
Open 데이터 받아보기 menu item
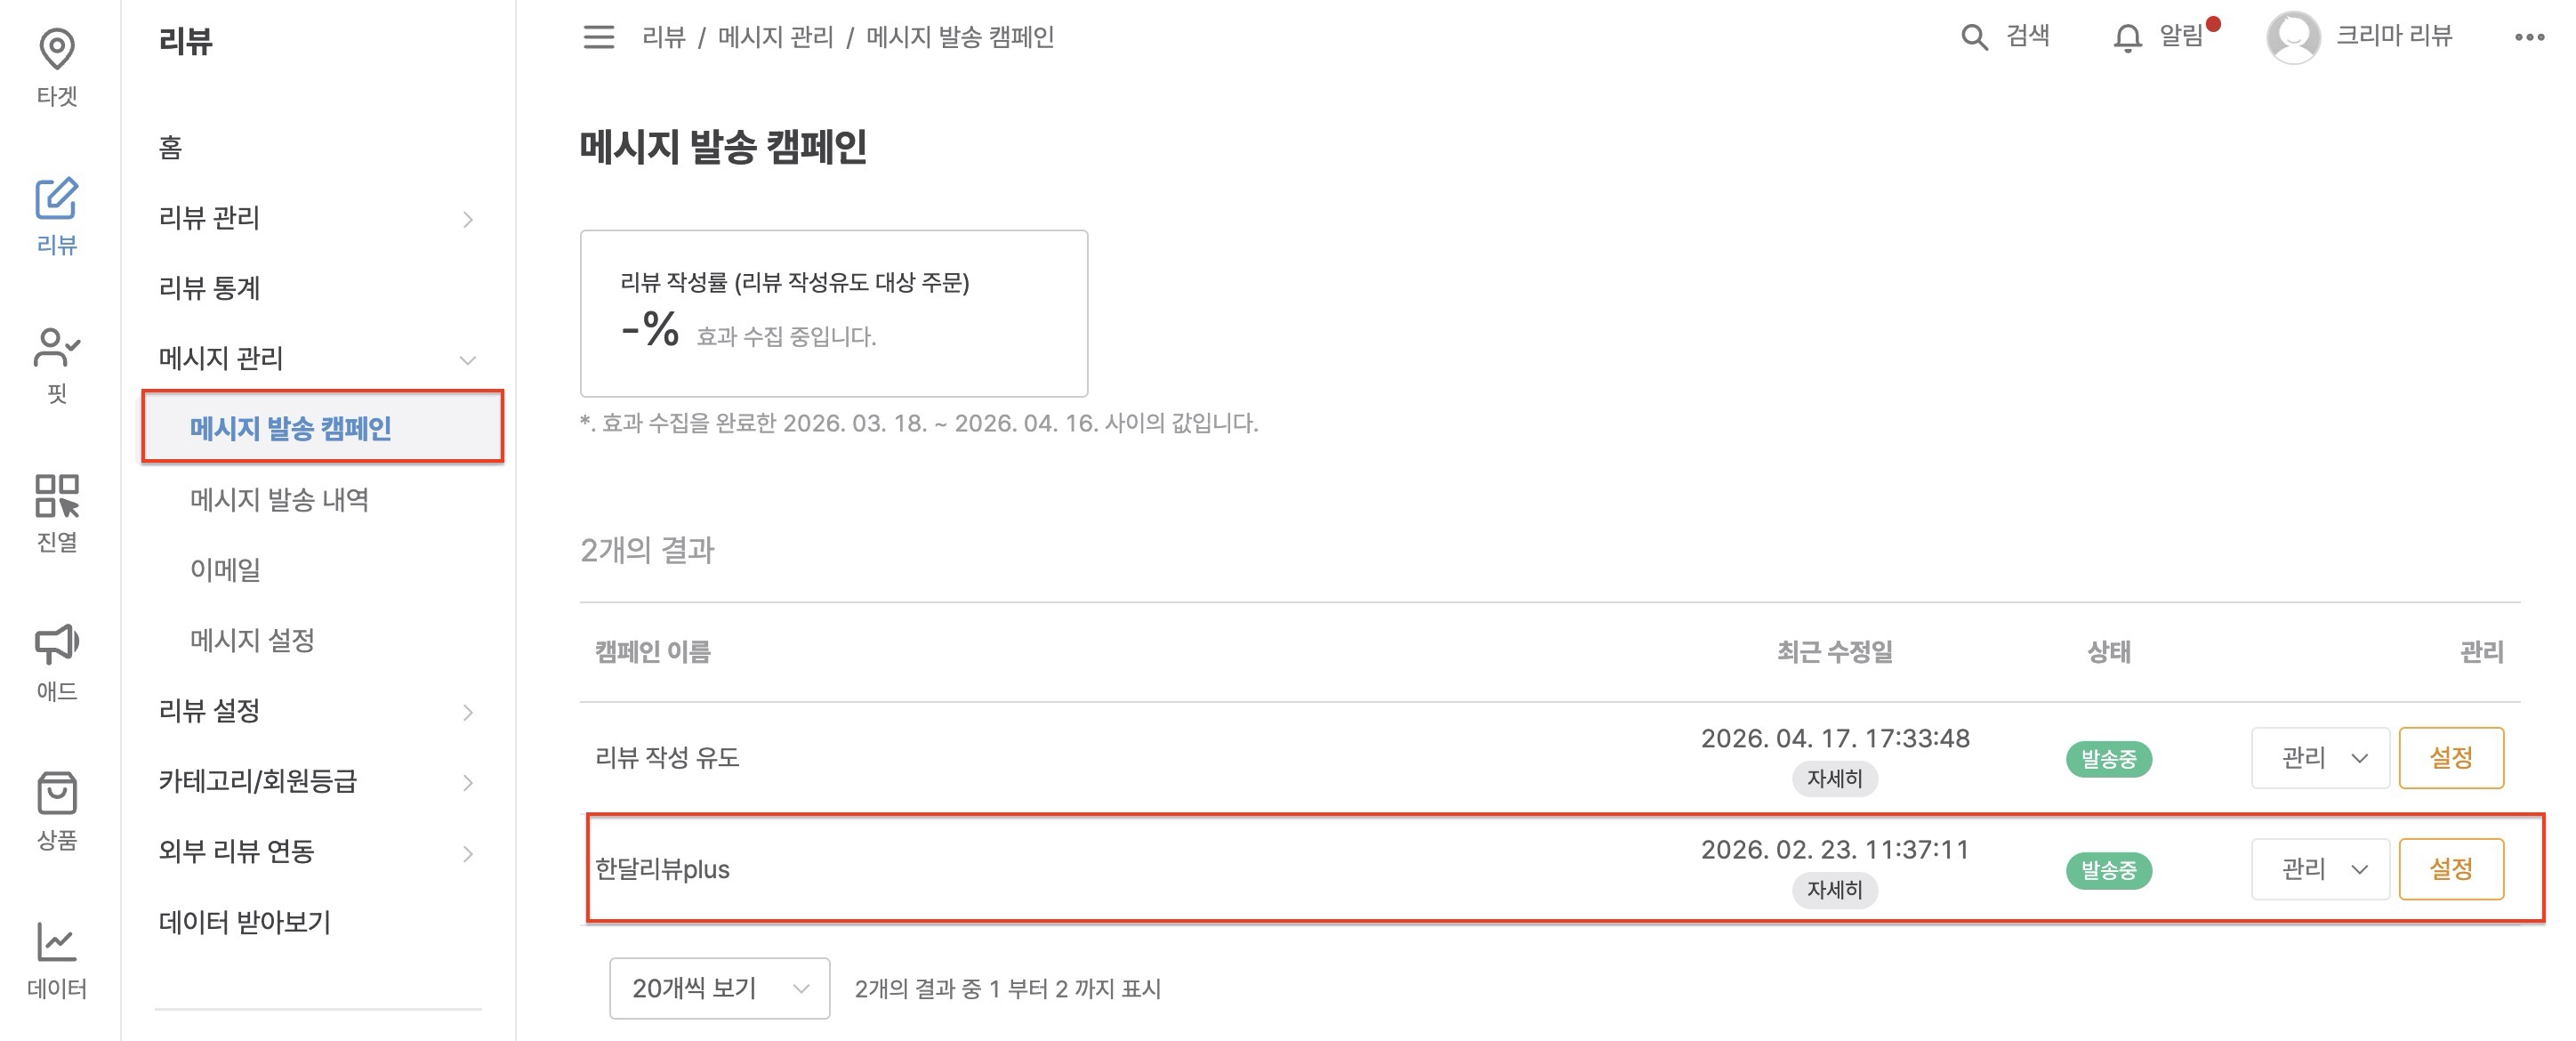click(x=244, y=921)
